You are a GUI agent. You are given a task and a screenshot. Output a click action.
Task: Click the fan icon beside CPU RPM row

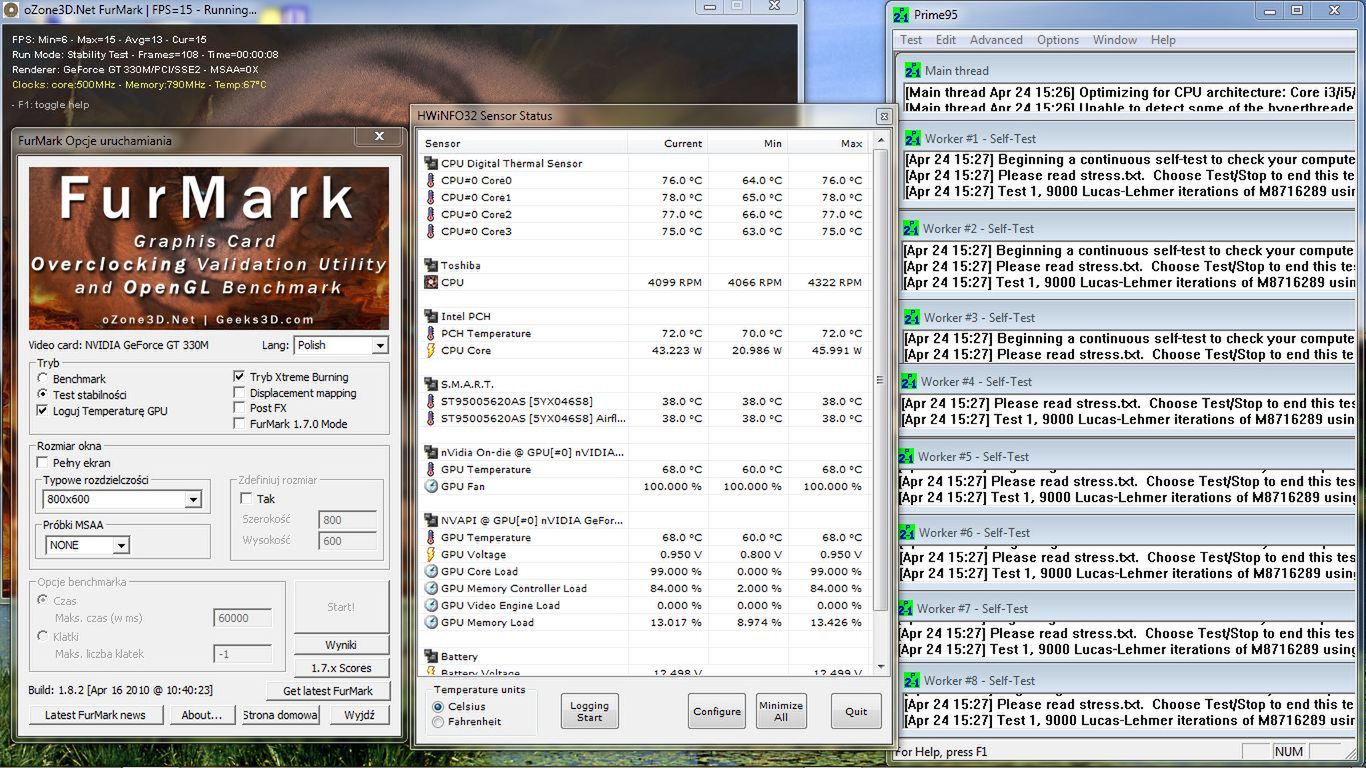tap(431, 282)
